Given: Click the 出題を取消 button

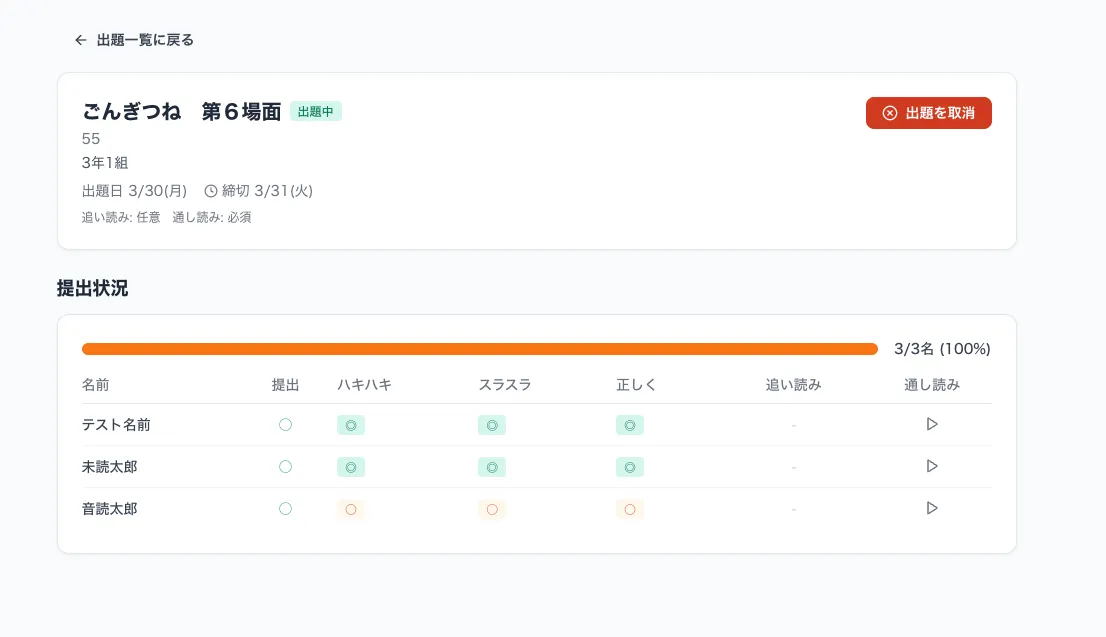Looking at the screenshot, I should (x=928, y=113).
